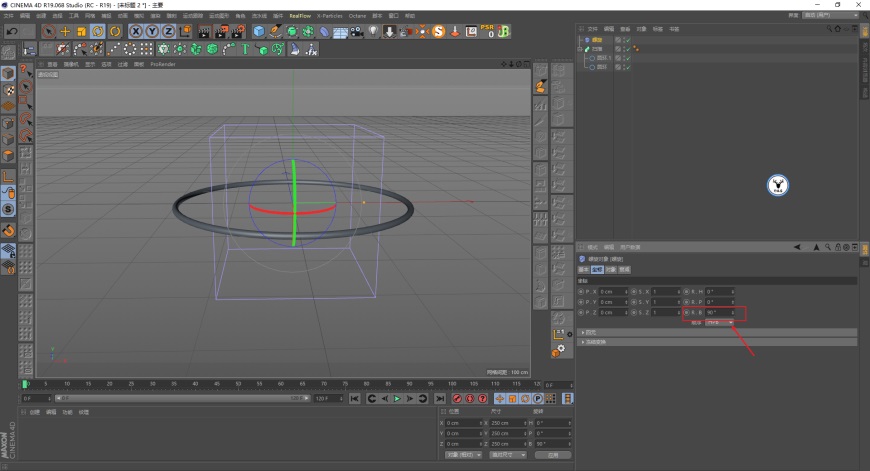Click the Make Editable icon
Image resolution: width=870 pixels, height=471 pixels.
pos(8,53)
